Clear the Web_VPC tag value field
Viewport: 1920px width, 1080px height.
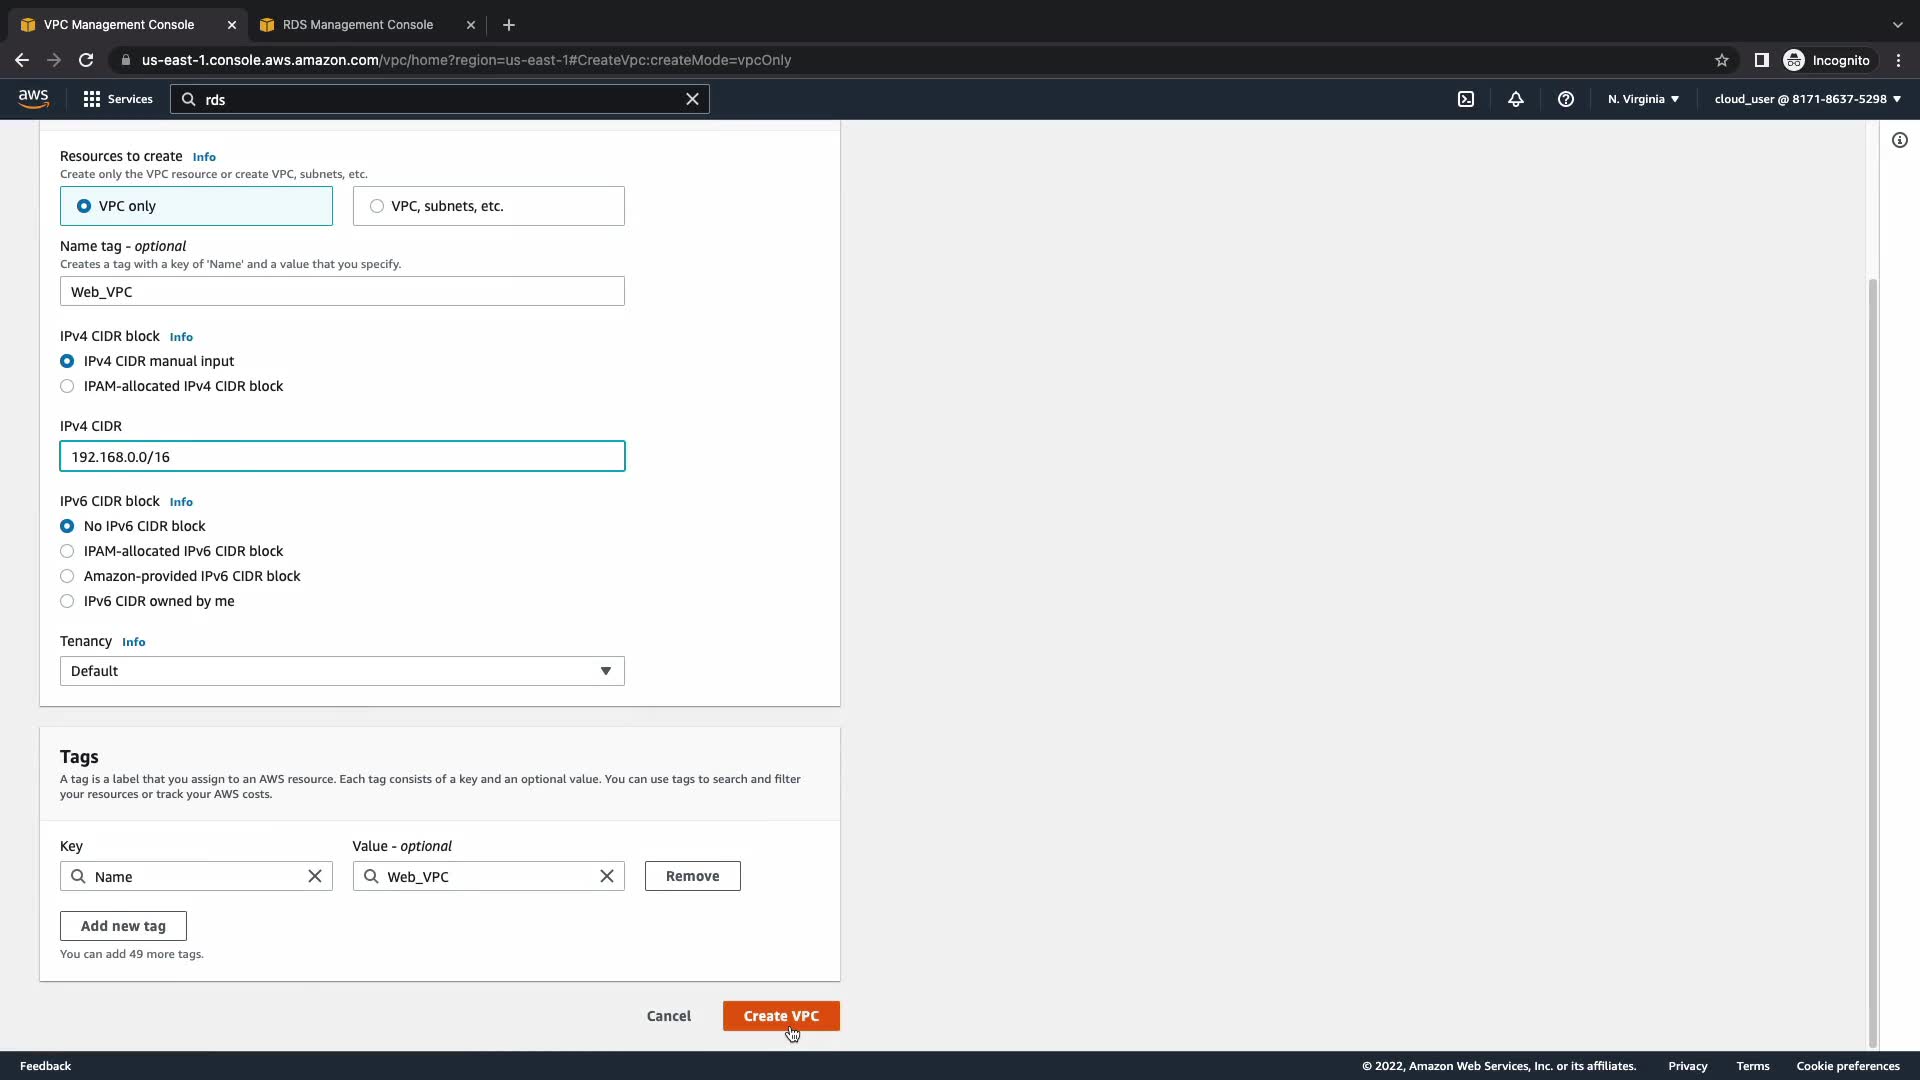(x=607, y=876)
